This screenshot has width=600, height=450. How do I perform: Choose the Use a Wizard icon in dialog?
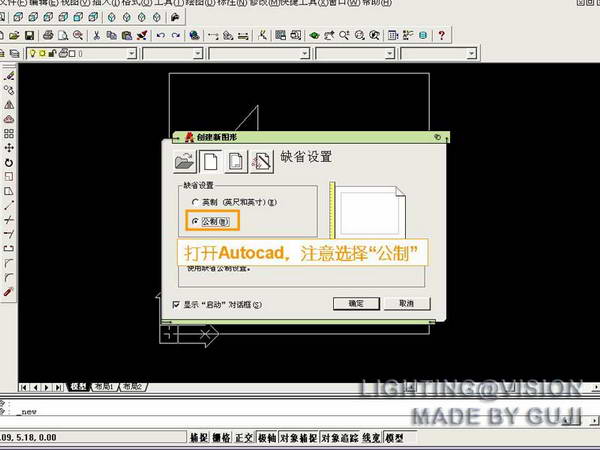262,161
